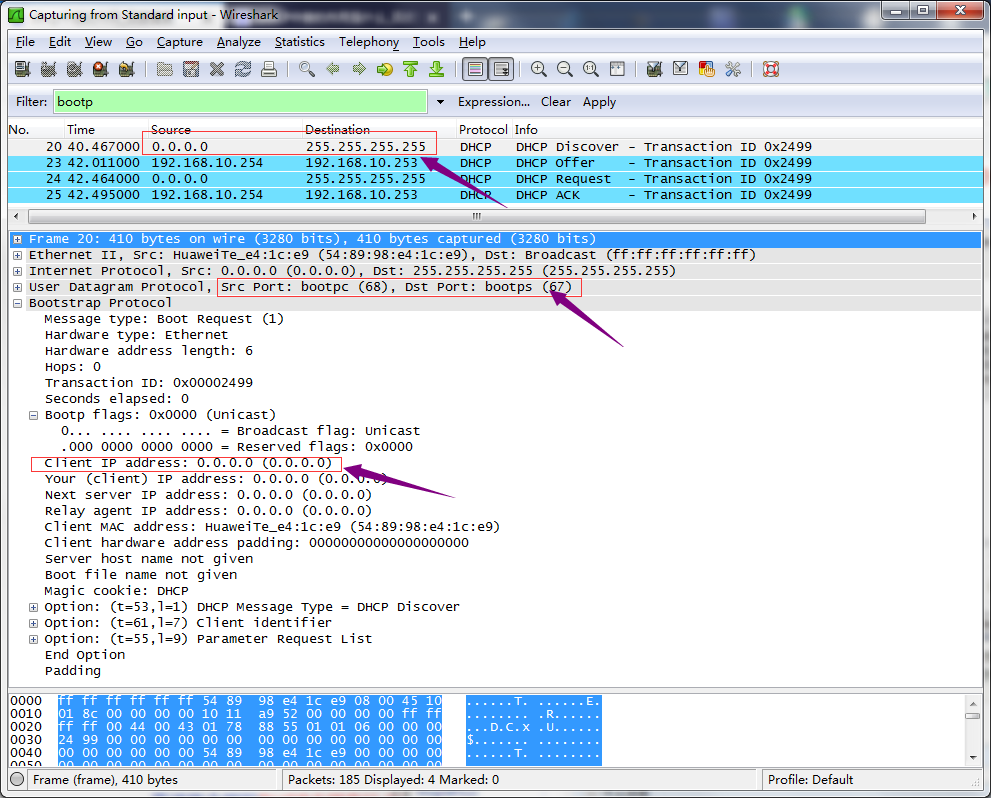Go forward in packet history arrow
Screen dimensions: 991x798
coord(359,69)
